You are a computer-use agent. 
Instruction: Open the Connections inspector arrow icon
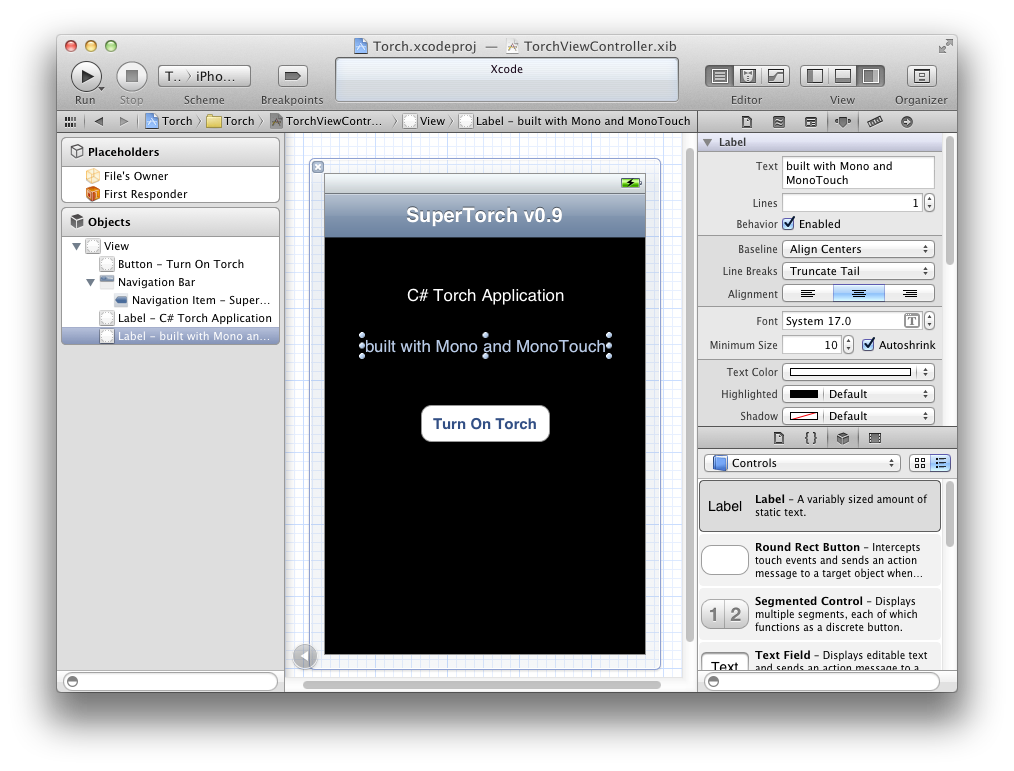click(906, 122)
